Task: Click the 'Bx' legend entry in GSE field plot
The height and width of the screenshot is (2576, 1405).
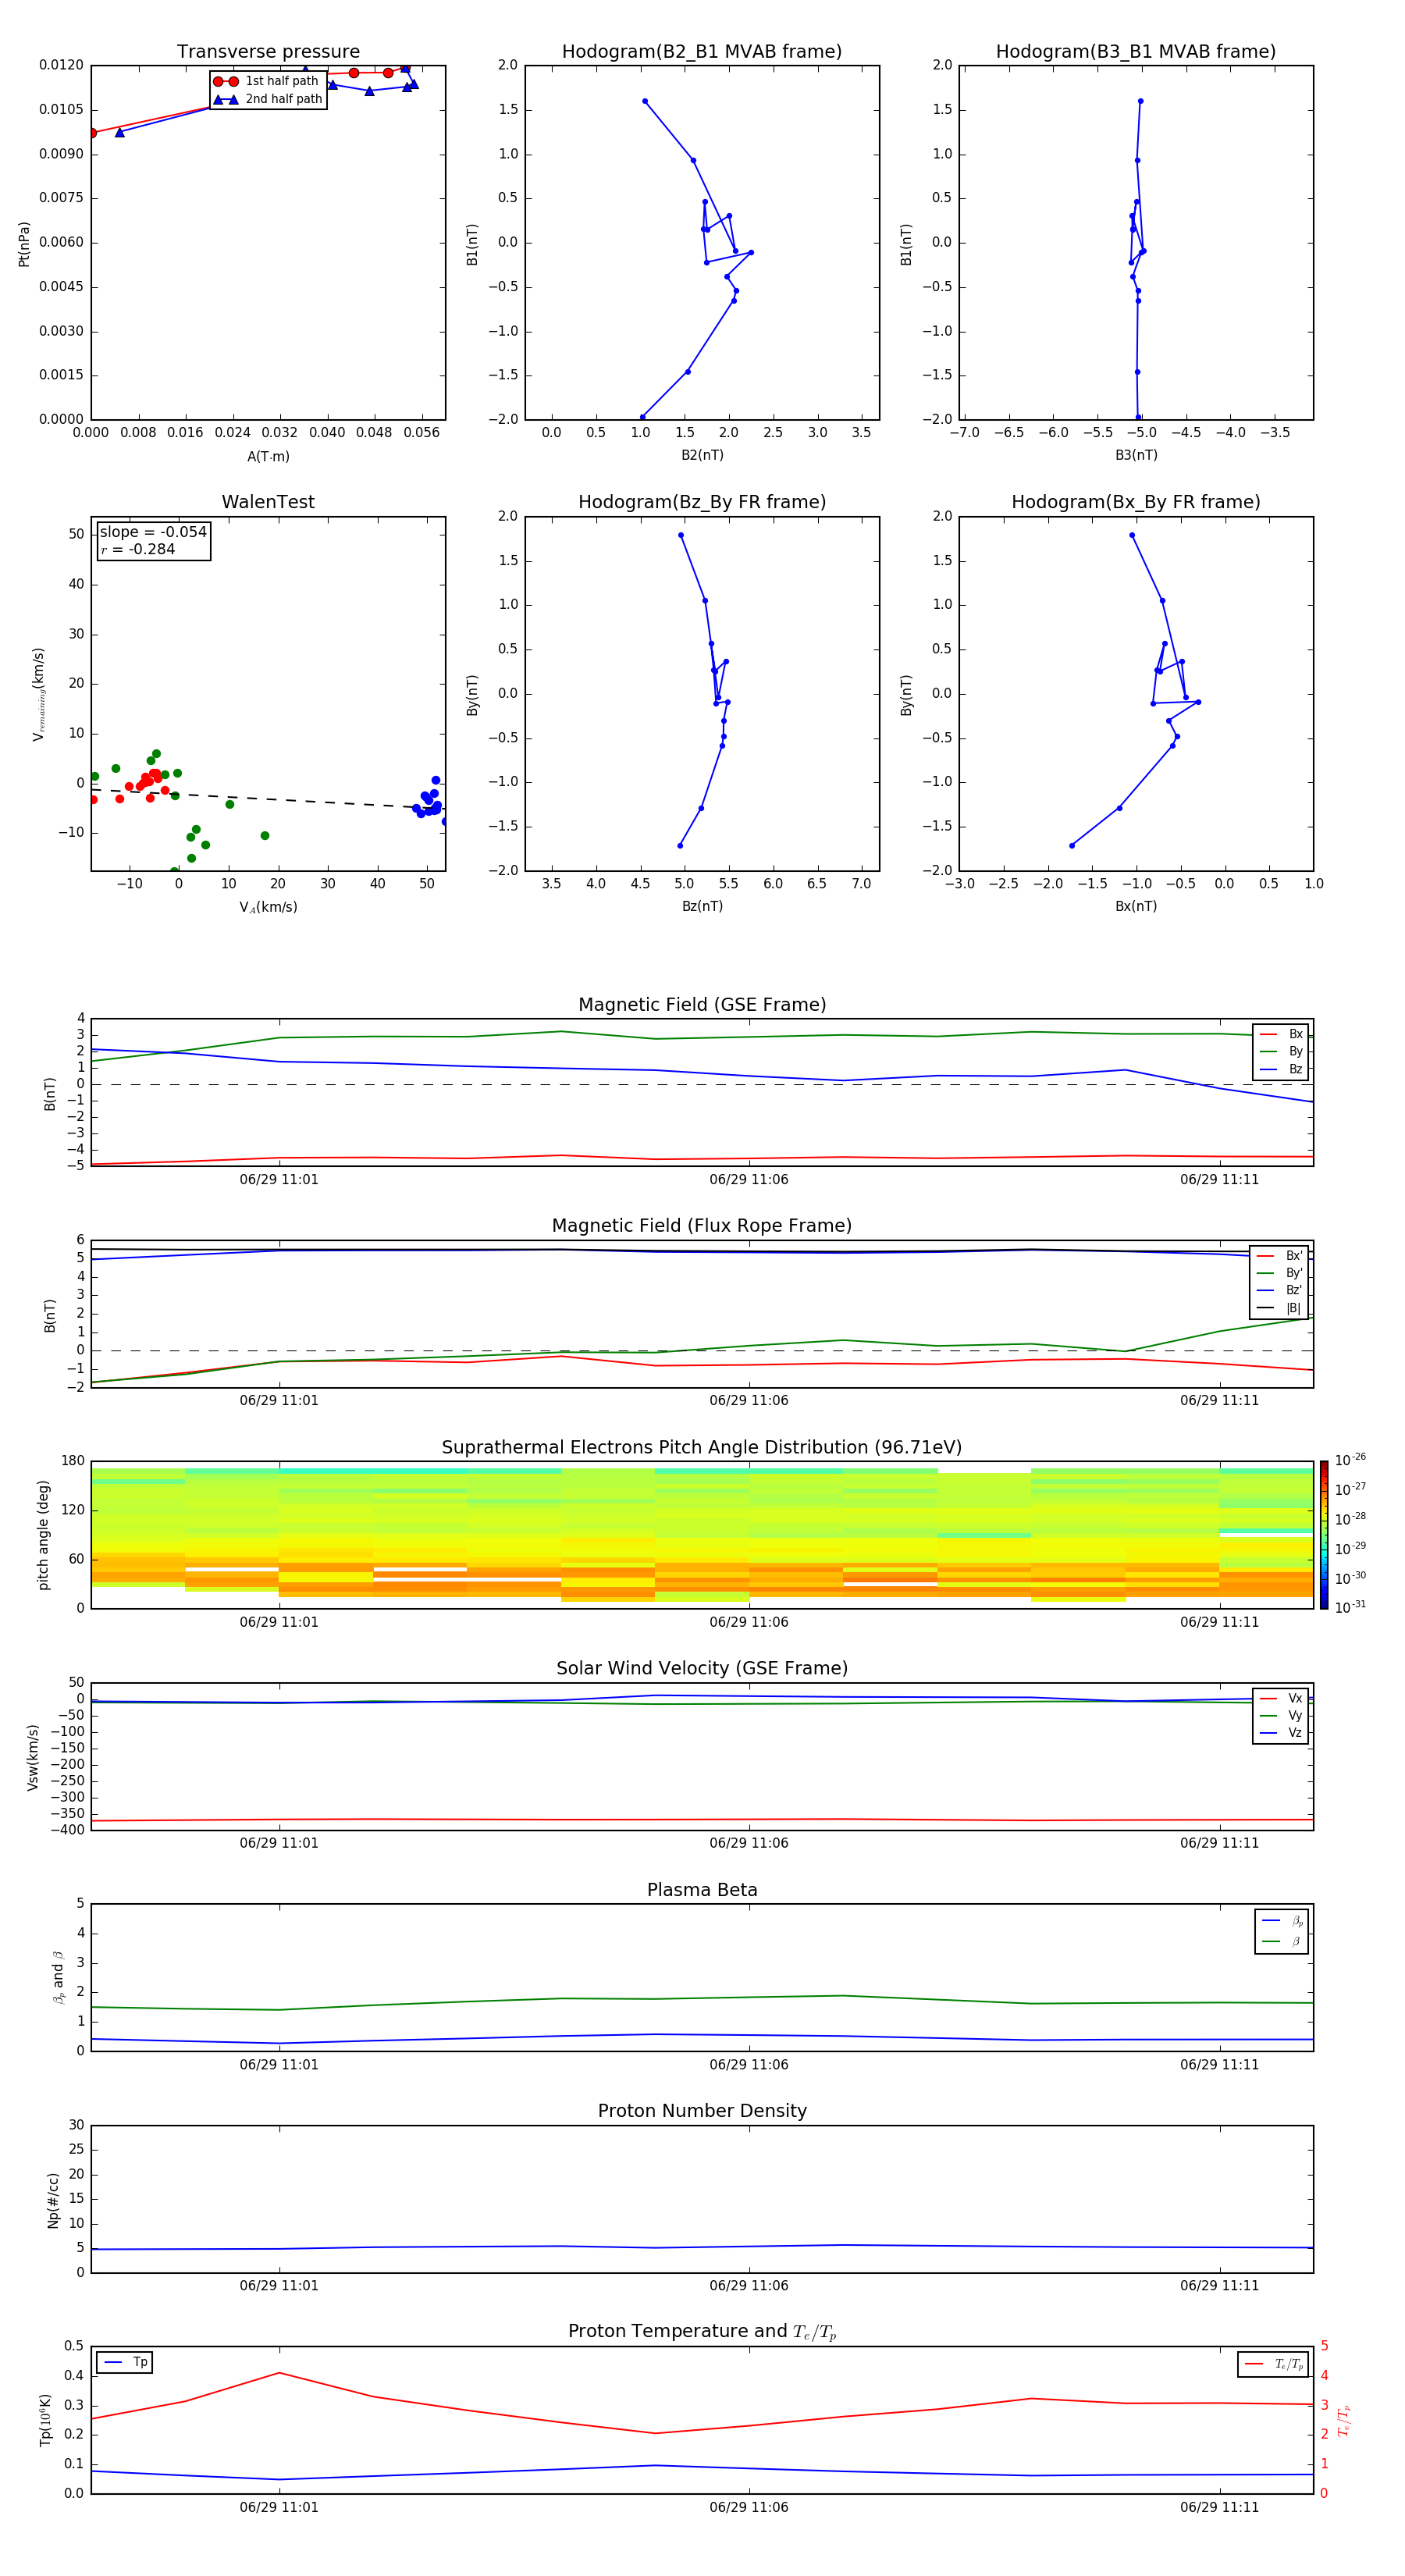Action: (x=1281, y=1034)
